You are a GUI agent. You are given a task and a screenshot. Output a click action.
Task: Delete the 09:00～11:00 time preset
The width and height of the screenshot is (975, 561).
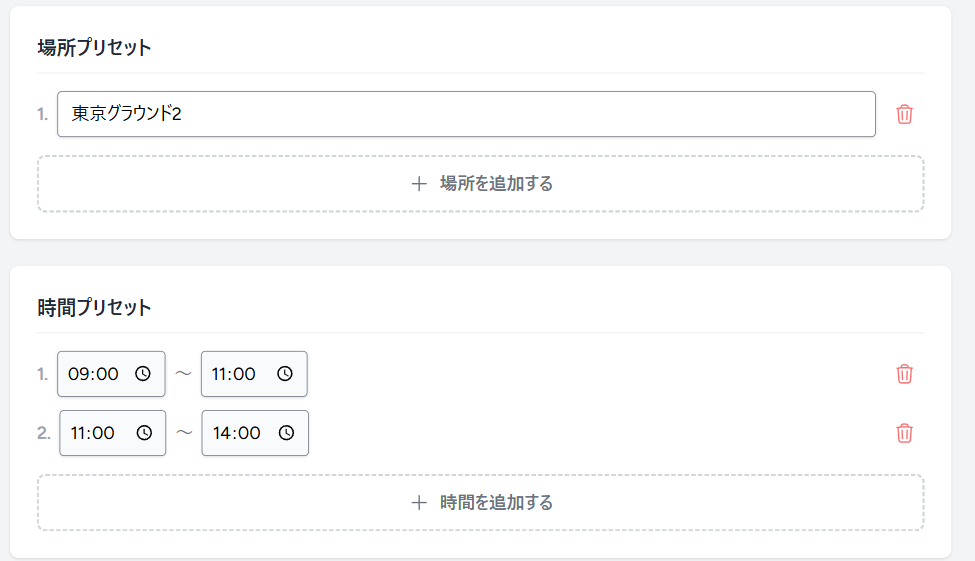coord(904,374)
